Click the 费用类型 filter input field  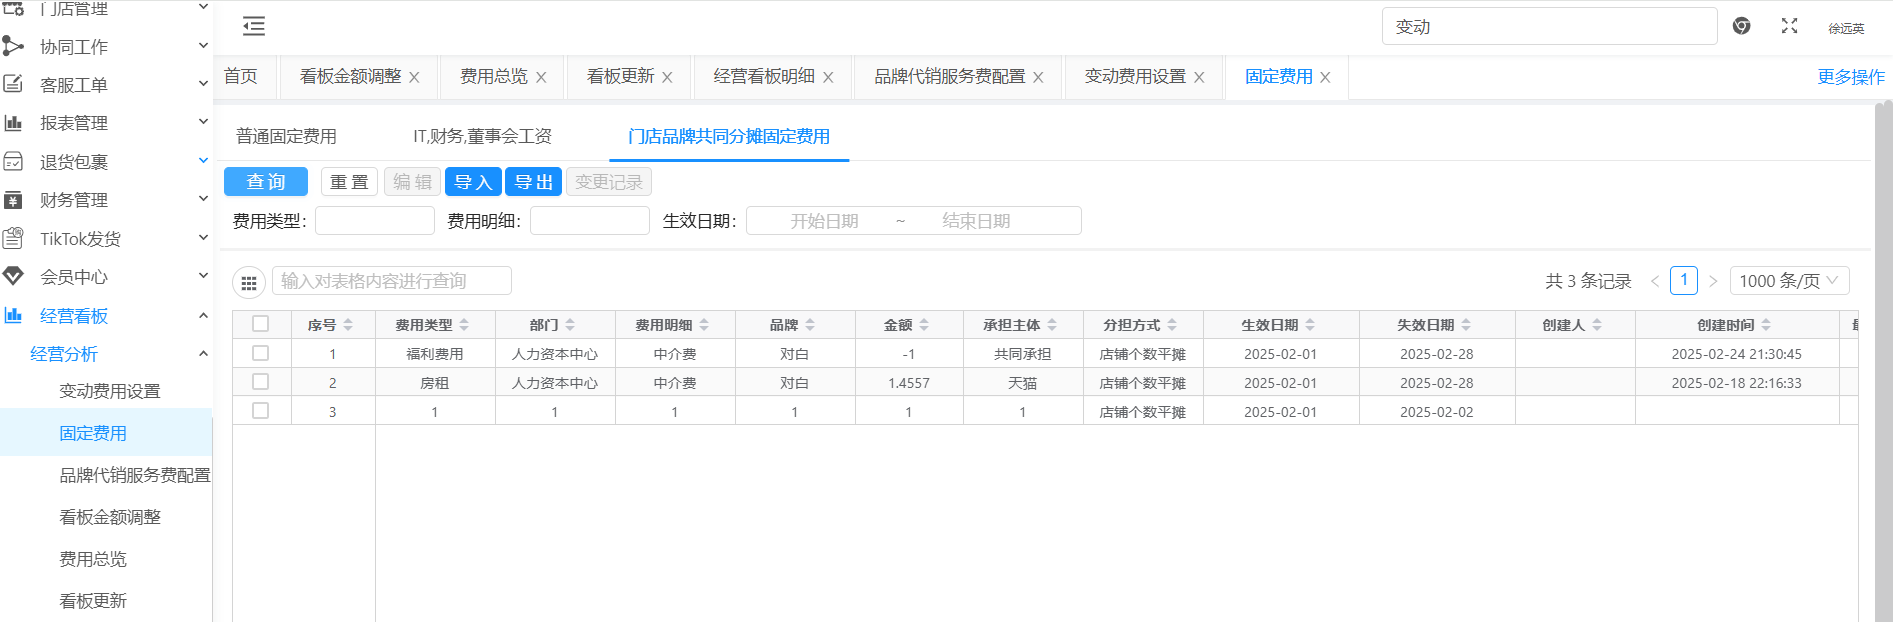pyautogui.click(x=375, y=221)
